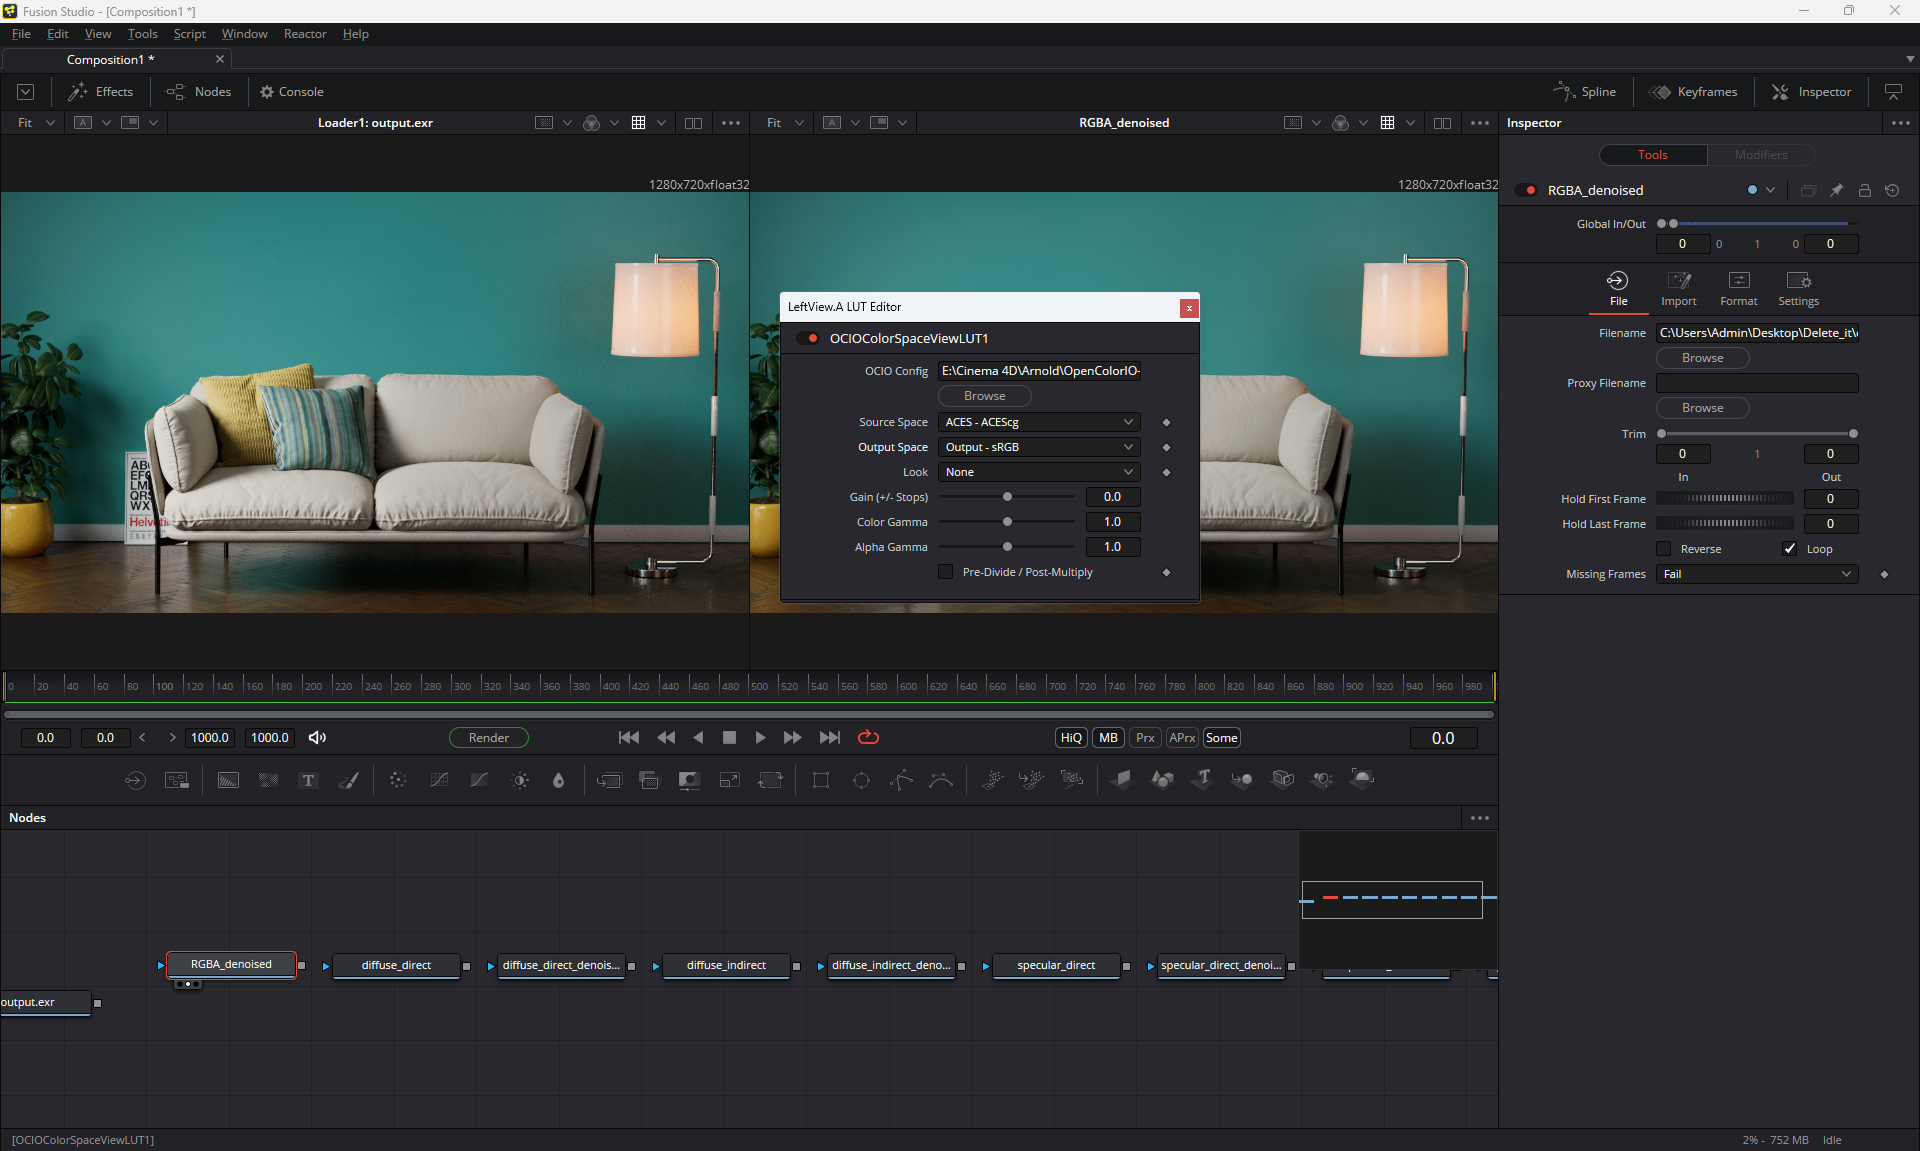Expand the Missing Frames dropdown

point(1757,574)
